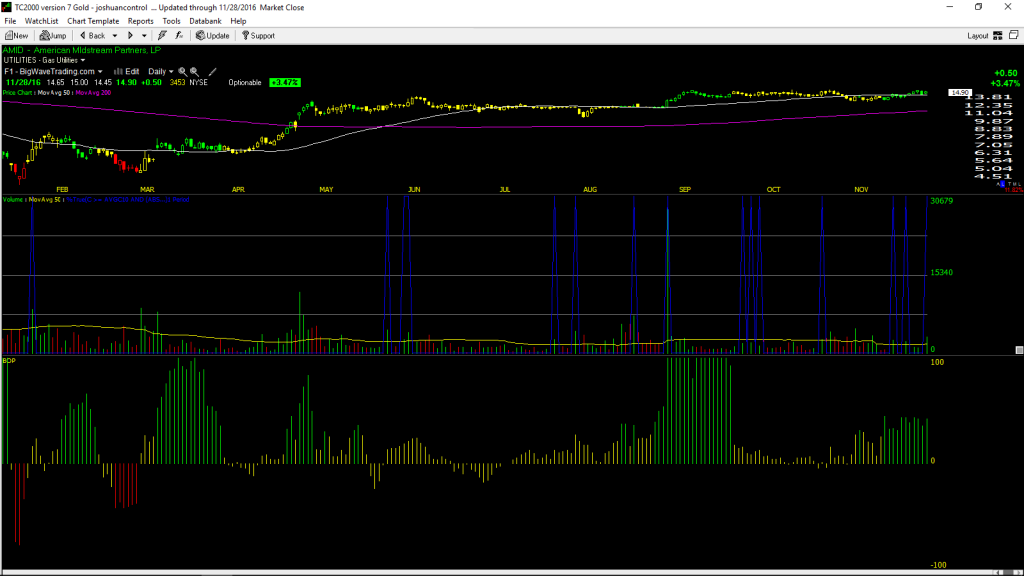
Task: Open the Reports menu
Action: 140,21
